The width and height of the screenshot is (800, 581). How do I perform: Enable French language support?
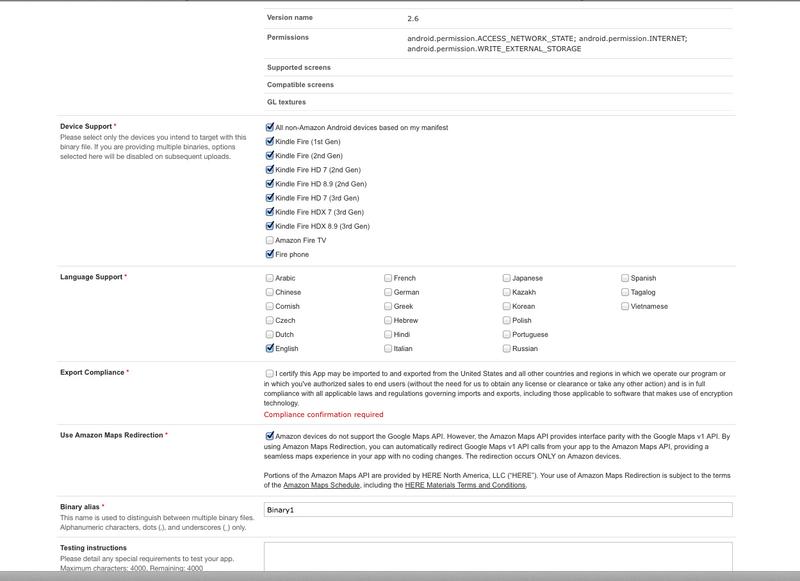tap(388, 278)
